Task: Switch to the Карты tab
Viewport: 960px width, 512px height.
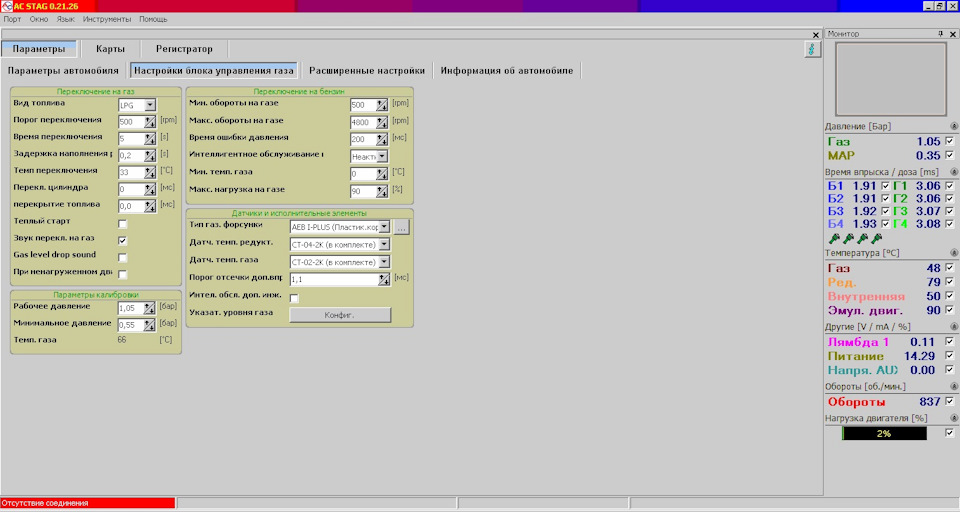Action: point(110,49)
